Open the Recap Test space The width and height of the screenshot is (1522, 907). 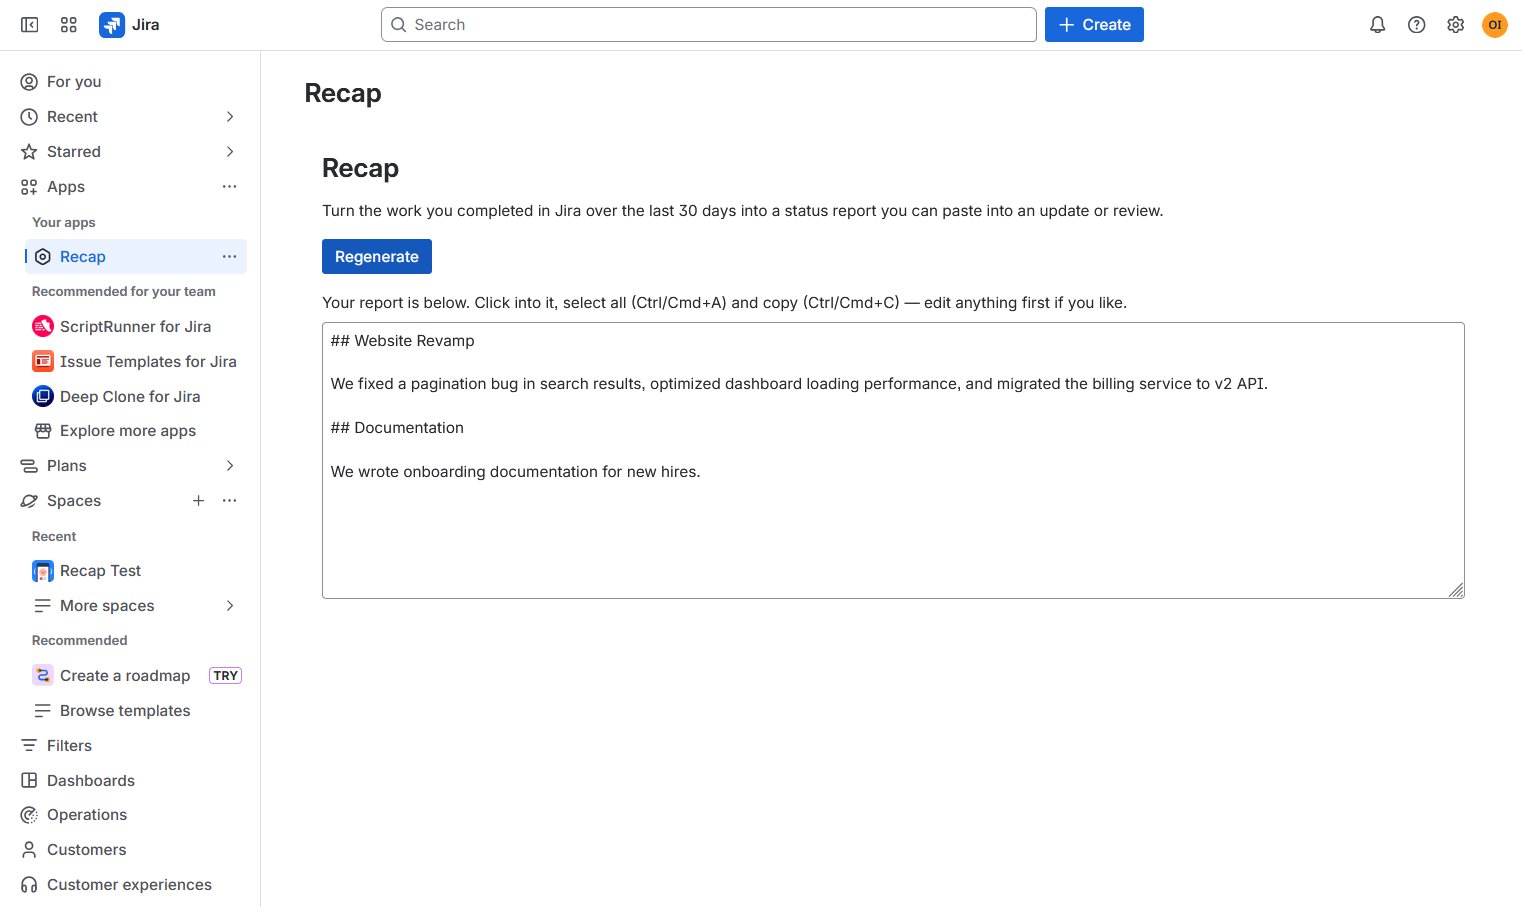tap(136, 571)
